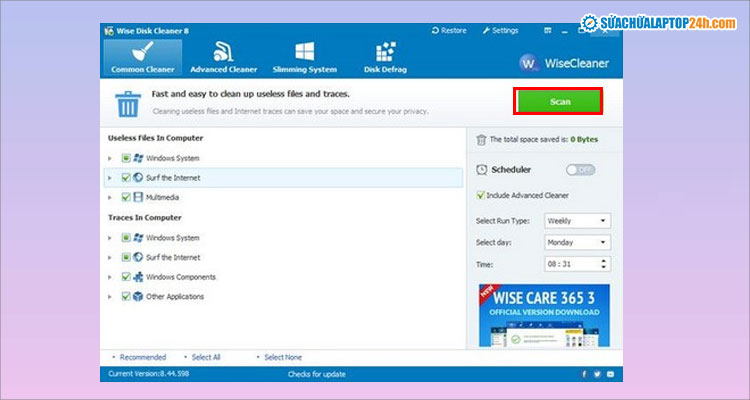This screenshot has height=400, width=750.
Task: Click the Common Cleaner broom icon
Action: click(140, 52)
